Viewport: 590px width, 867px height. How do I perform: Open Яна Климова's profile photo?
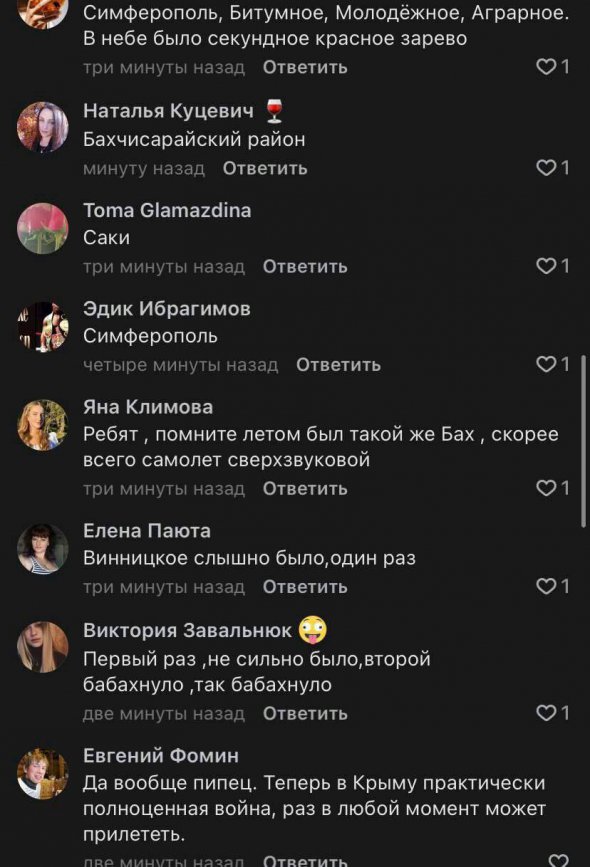40,425
